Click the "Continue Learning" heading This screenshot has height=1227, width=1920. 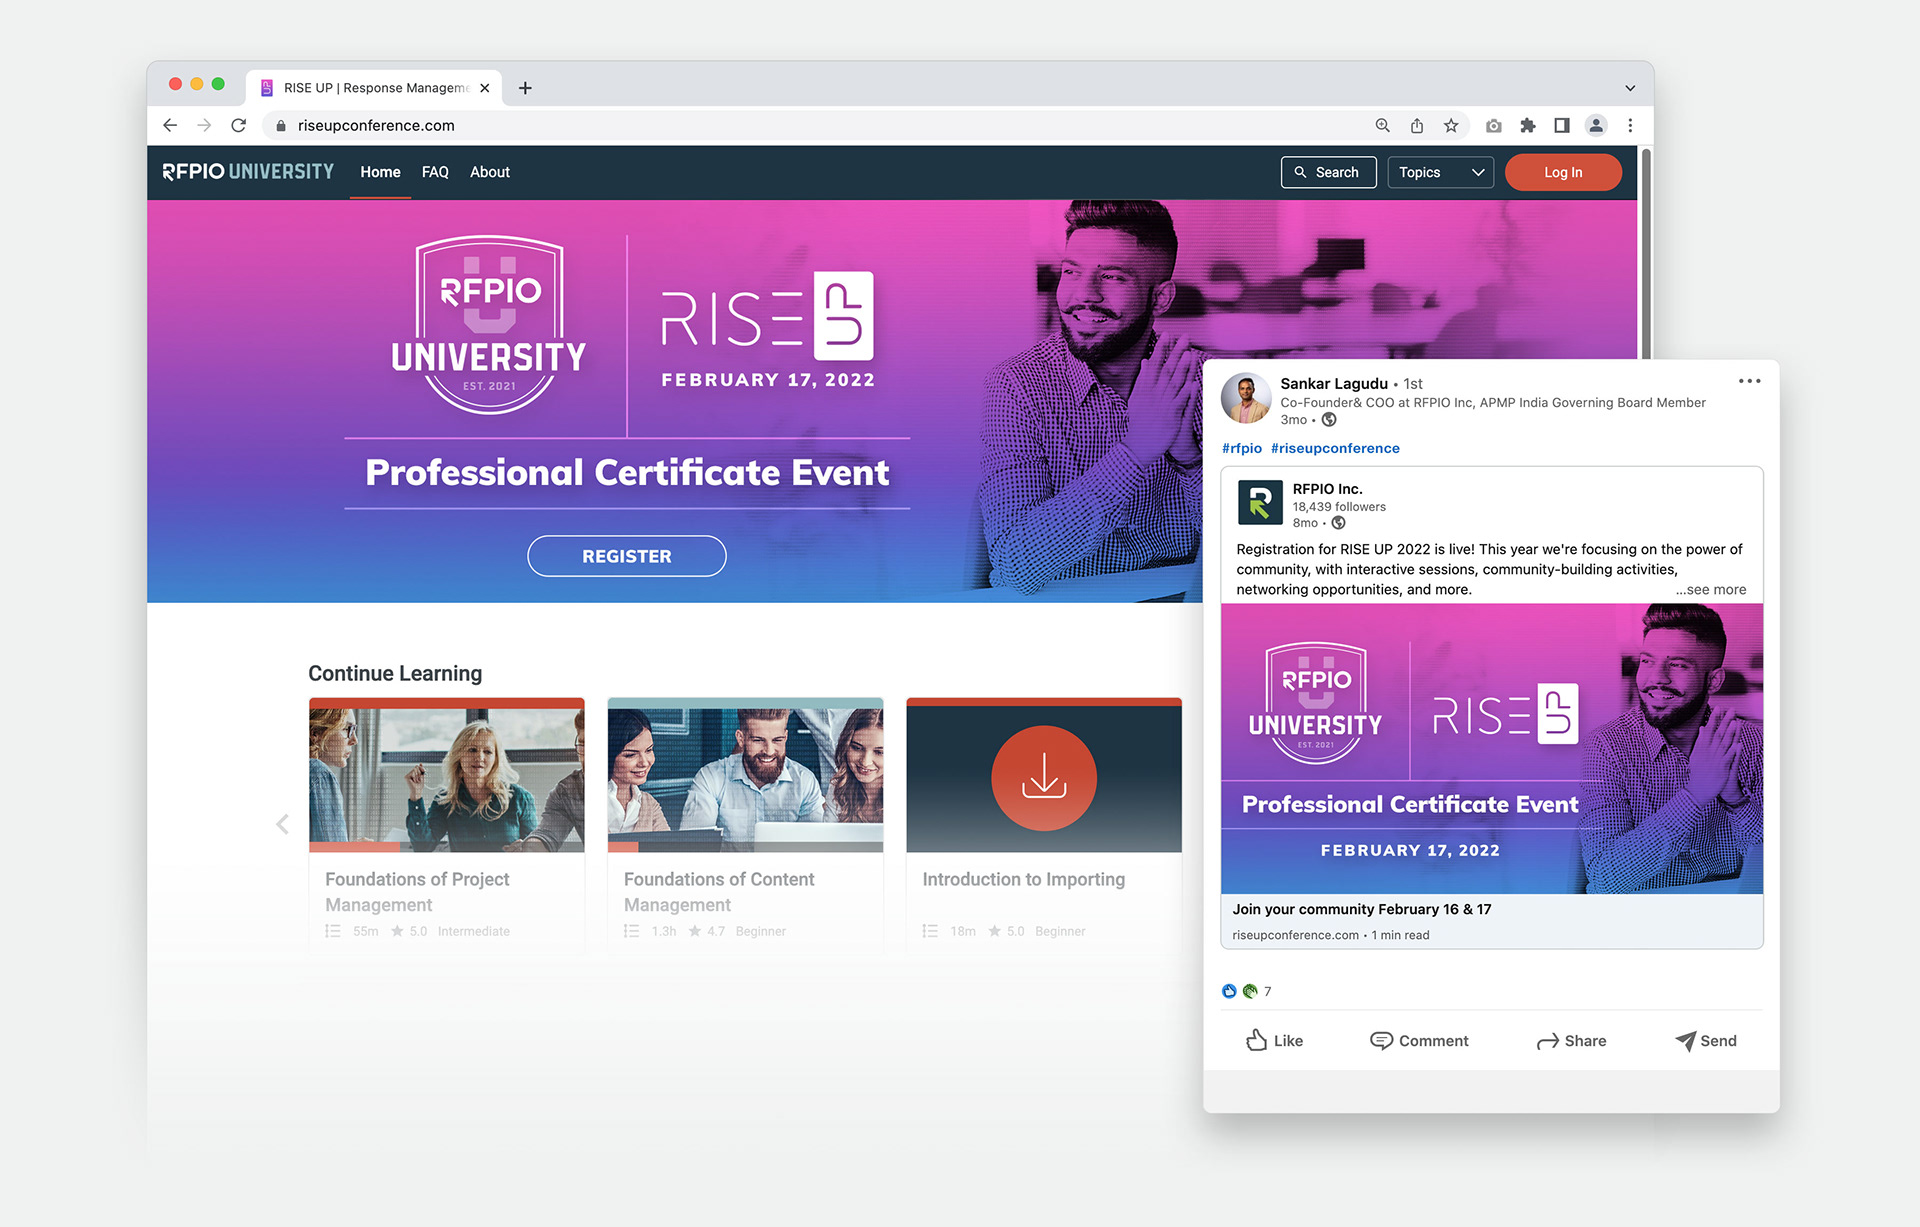[395, 673]
